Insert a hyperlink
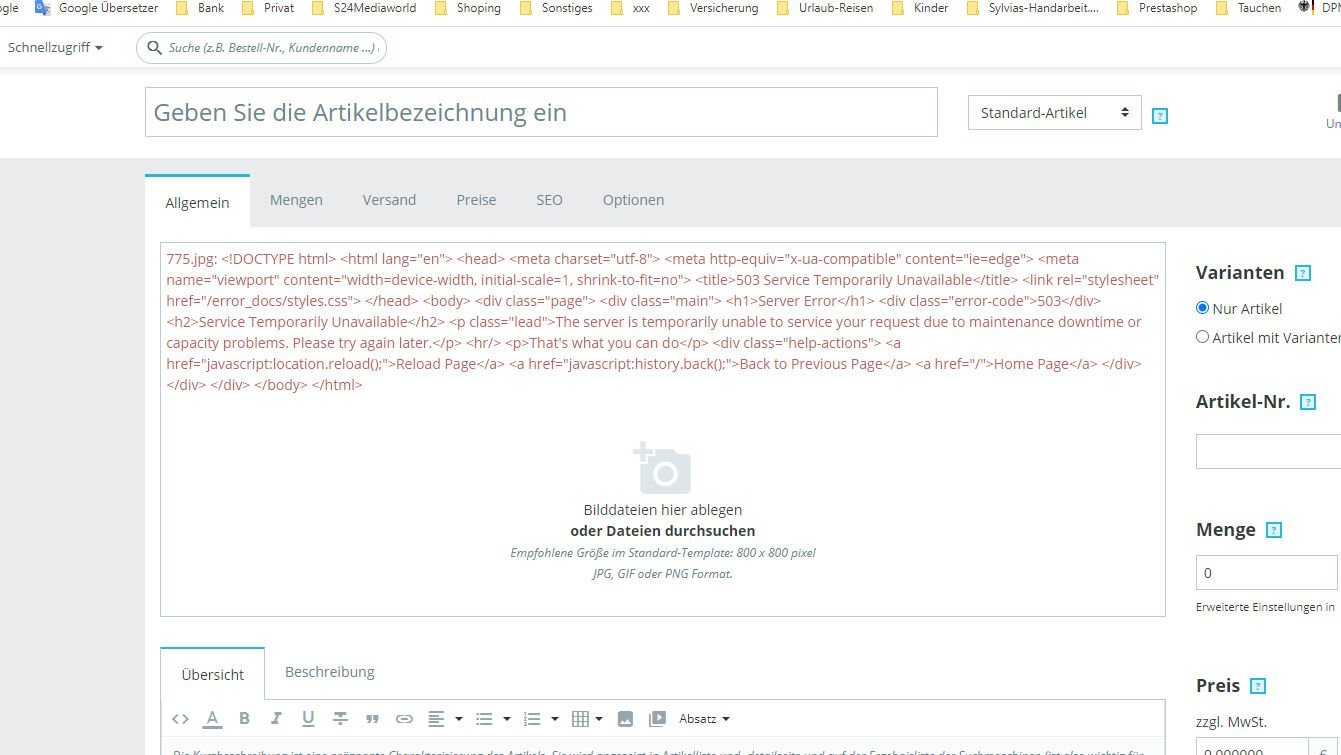Image resolution: width=1341 pixels, height=755 pixels. pos(404,719)
